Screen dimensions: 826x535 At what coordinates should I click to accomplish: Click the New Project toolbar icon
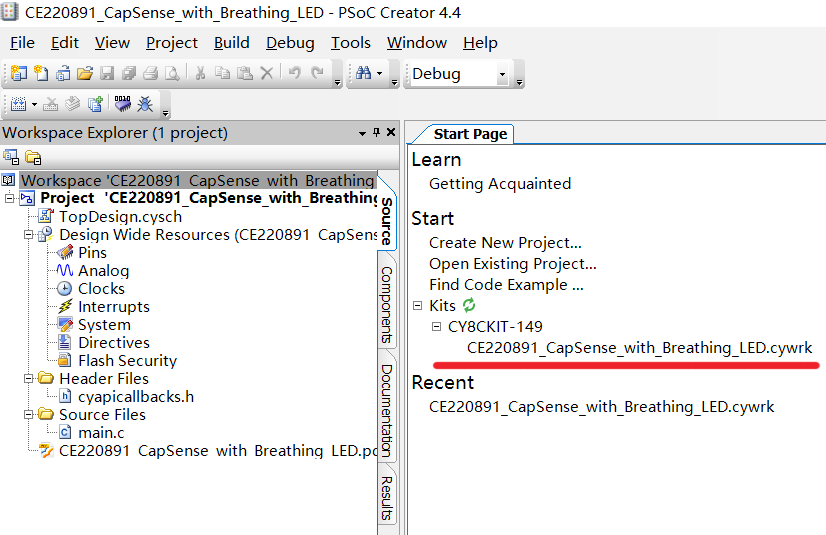click(x=18, y=73)
